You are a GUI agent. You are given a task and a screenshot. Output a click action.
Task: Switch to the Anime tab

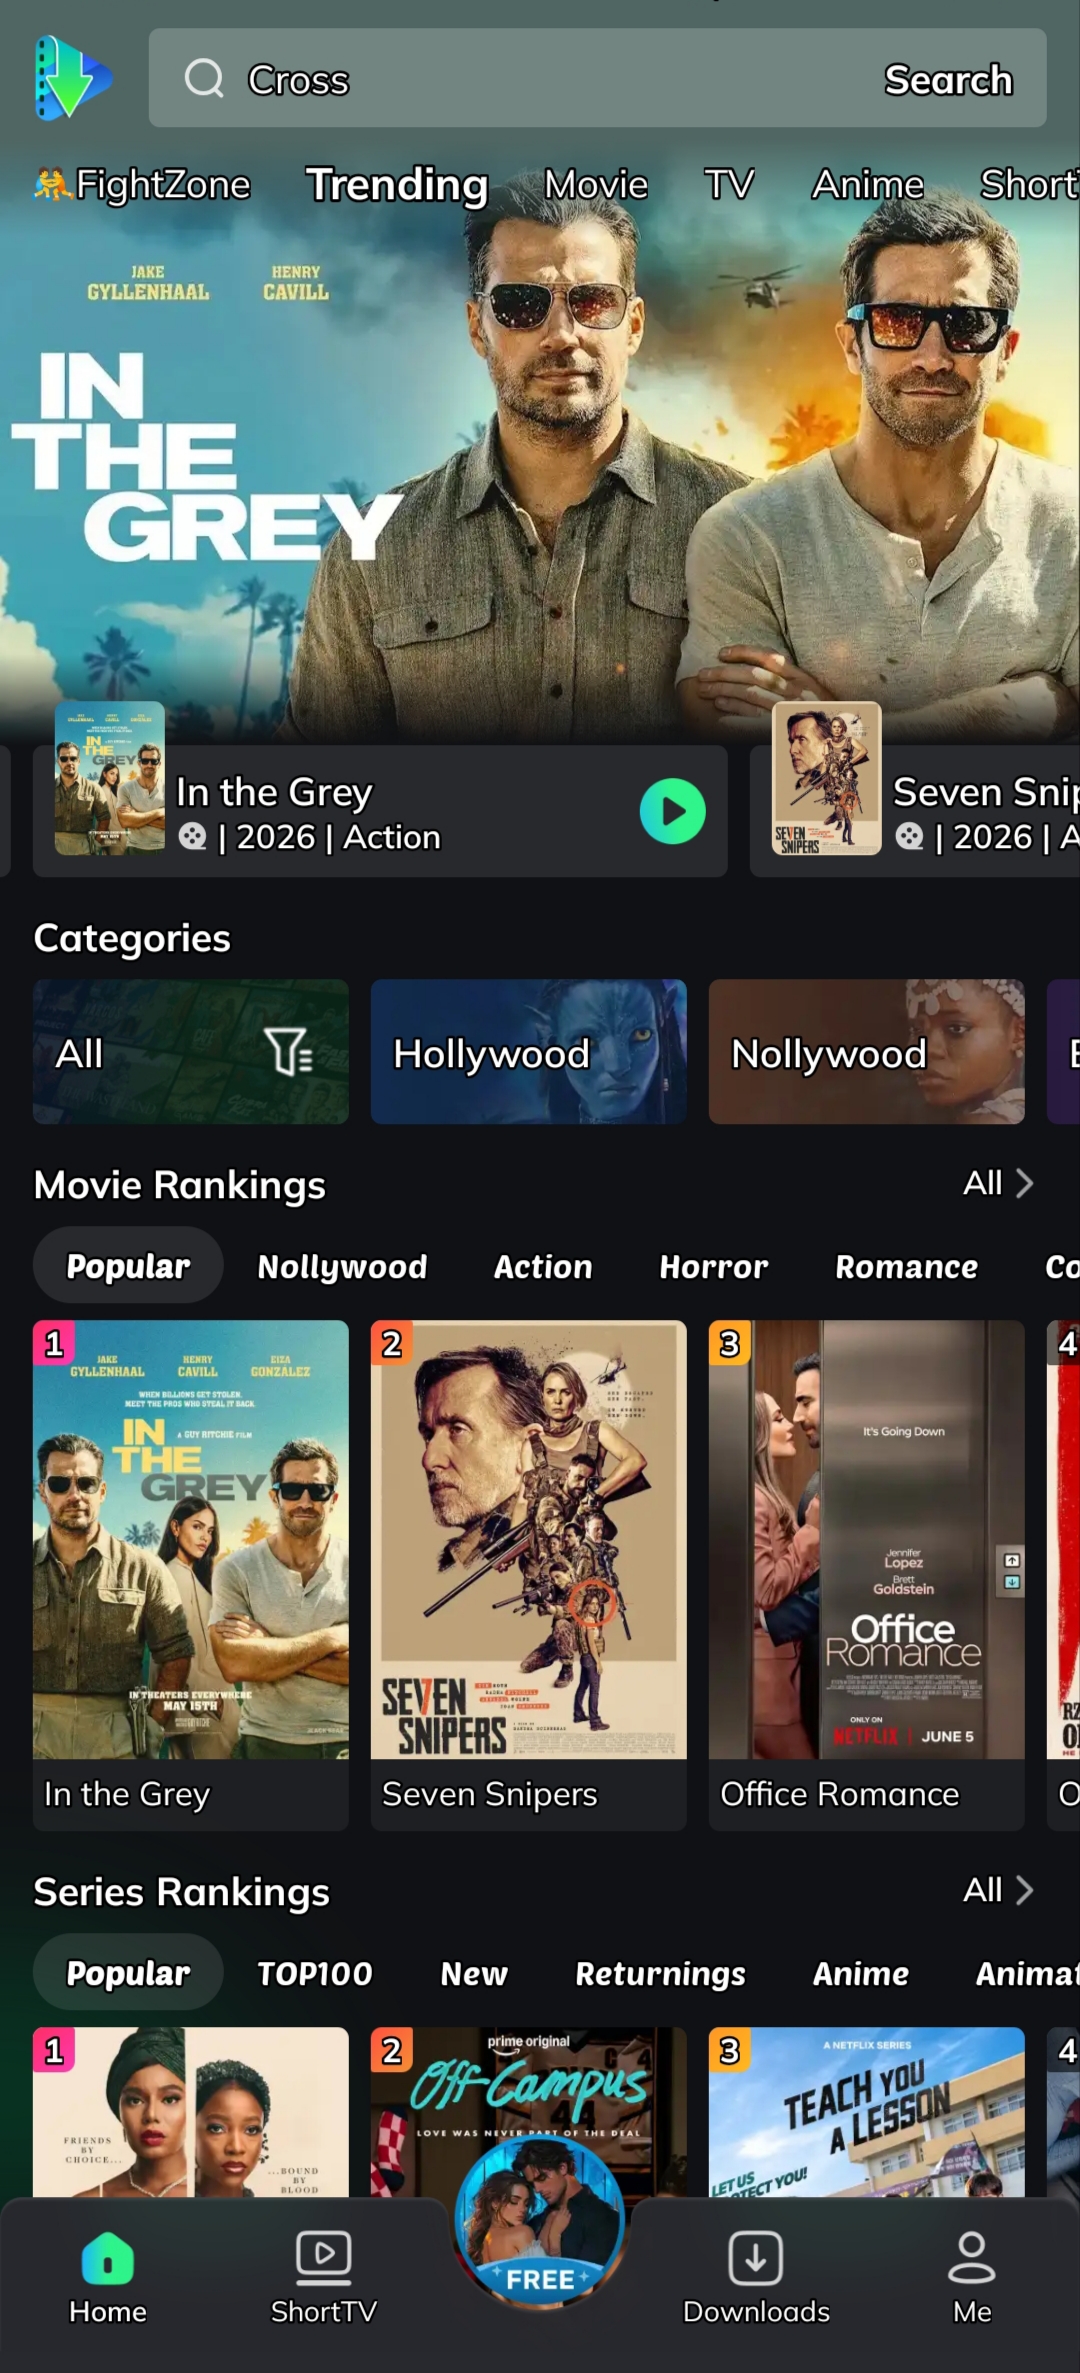click(x=868, y=184)
